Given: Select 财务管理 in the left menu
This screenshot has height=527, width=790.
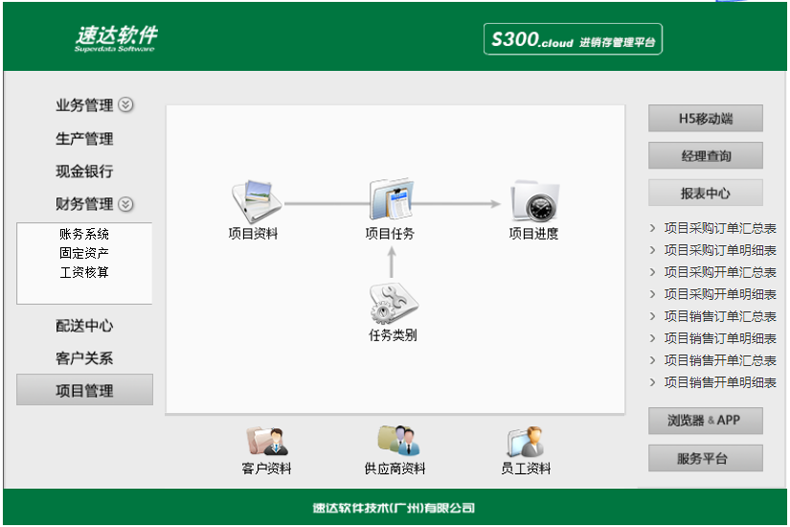Looking at the screenshot, I should click(84, 204).
